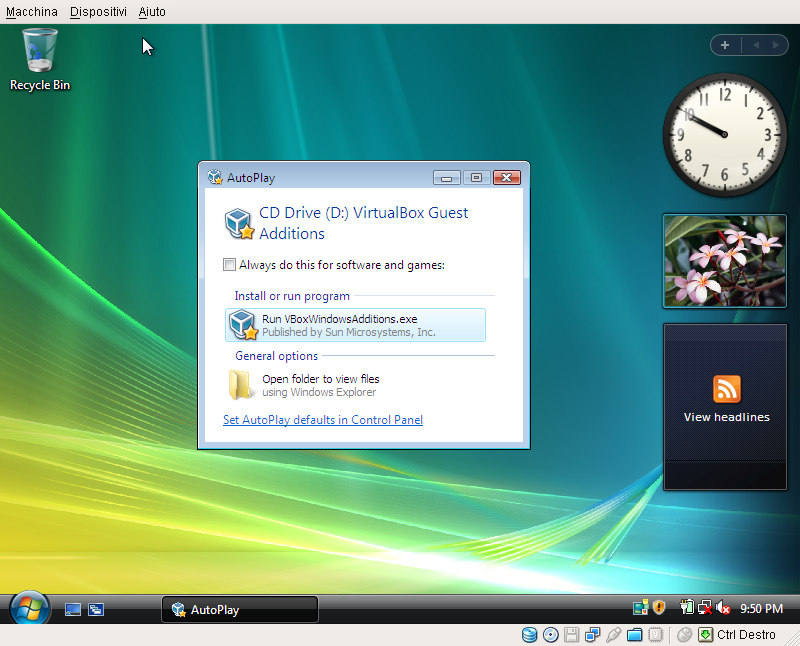Viewport: 800px width, 646px height.
Task: Open the Macchina menu
Action: click(x=32, y=12)
